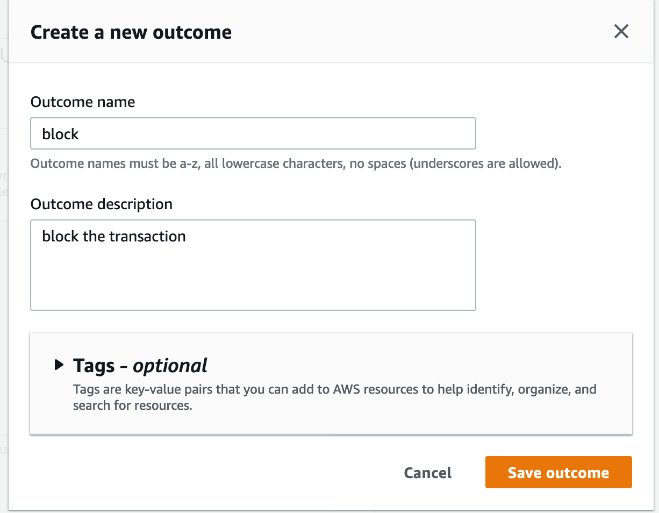Click the "Outcome name" field label

coord(83,102)
